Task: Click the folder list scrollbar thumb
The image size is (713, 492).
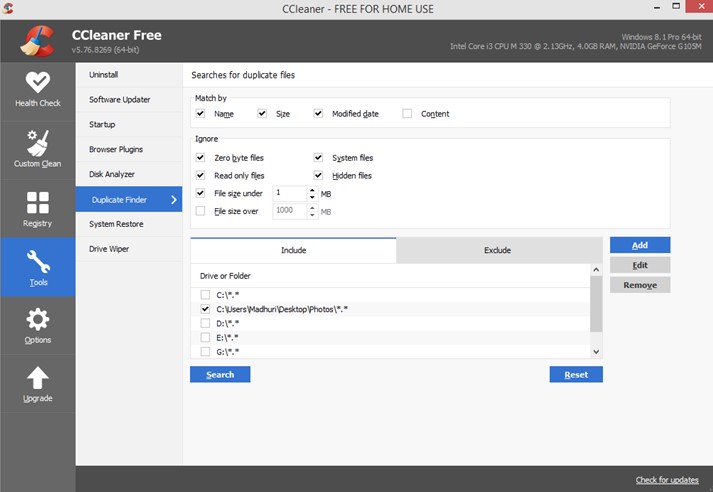Action: click(596, 304)
